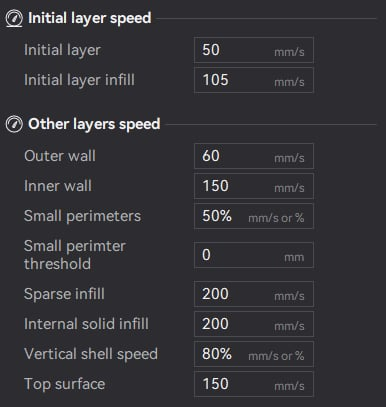Screen dimensions: 386x407
Task: Click the Initial layer speed gauge icon
Action: (14, 18)
